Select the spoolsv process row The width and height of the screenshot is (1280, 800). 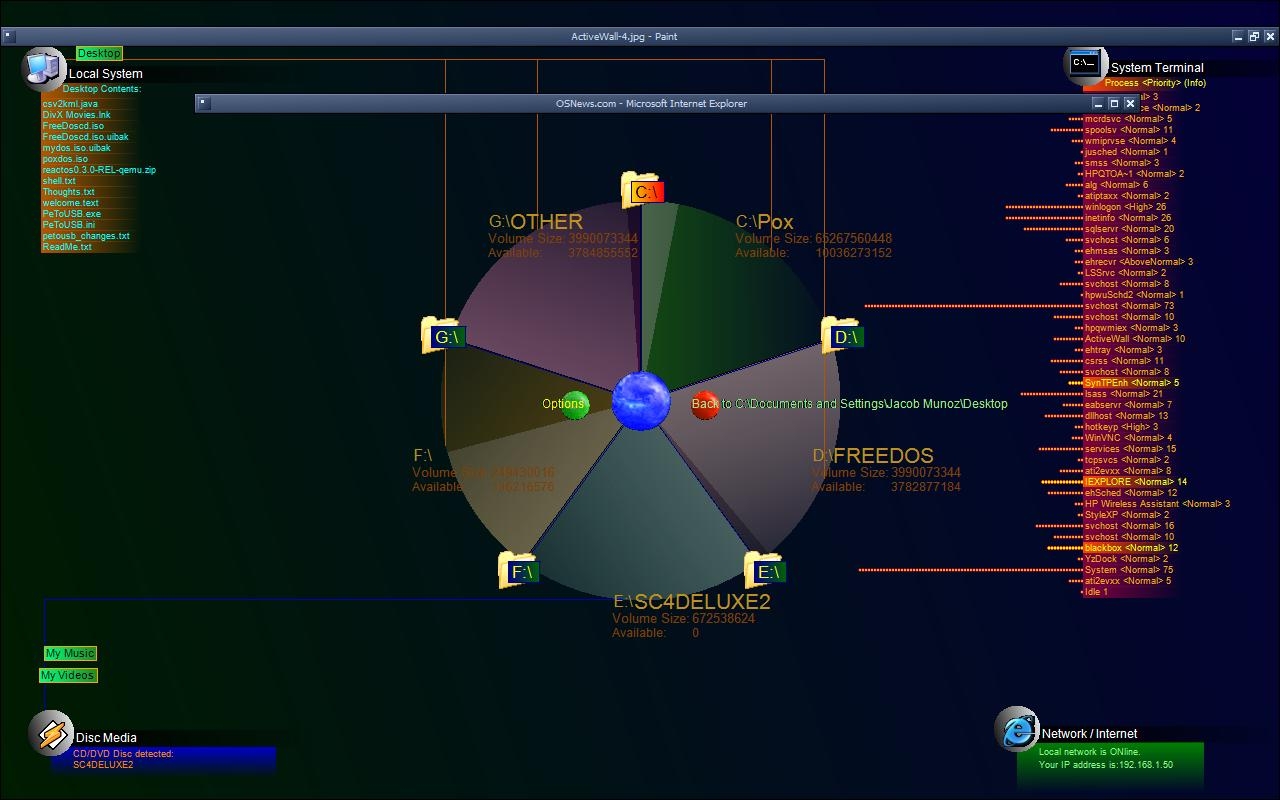(x=1129, y=130)
